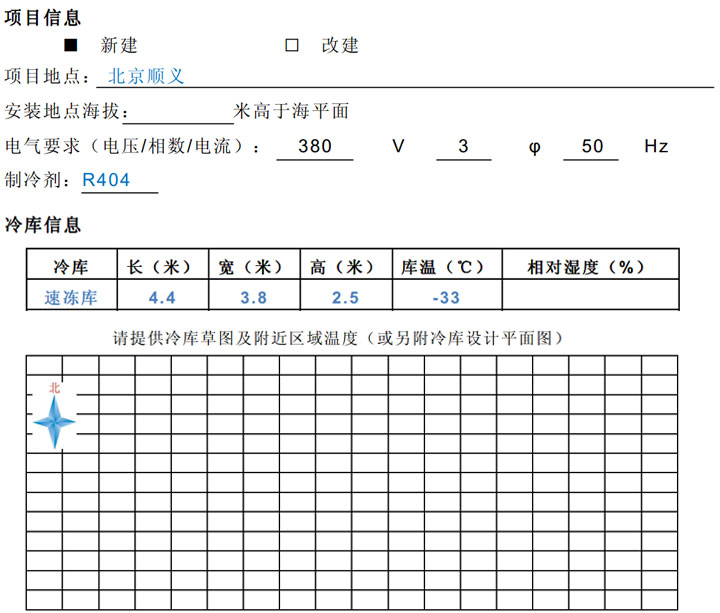Check the 改建 (renovation) checkbox
This screenshot has width=720, height=613.
click(292, 45)
